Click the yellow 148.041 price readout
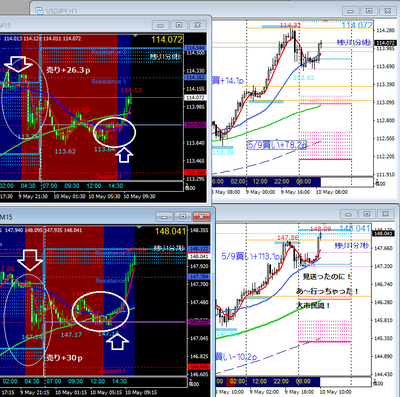Screen dimensions: 400x397 (170, 231)
